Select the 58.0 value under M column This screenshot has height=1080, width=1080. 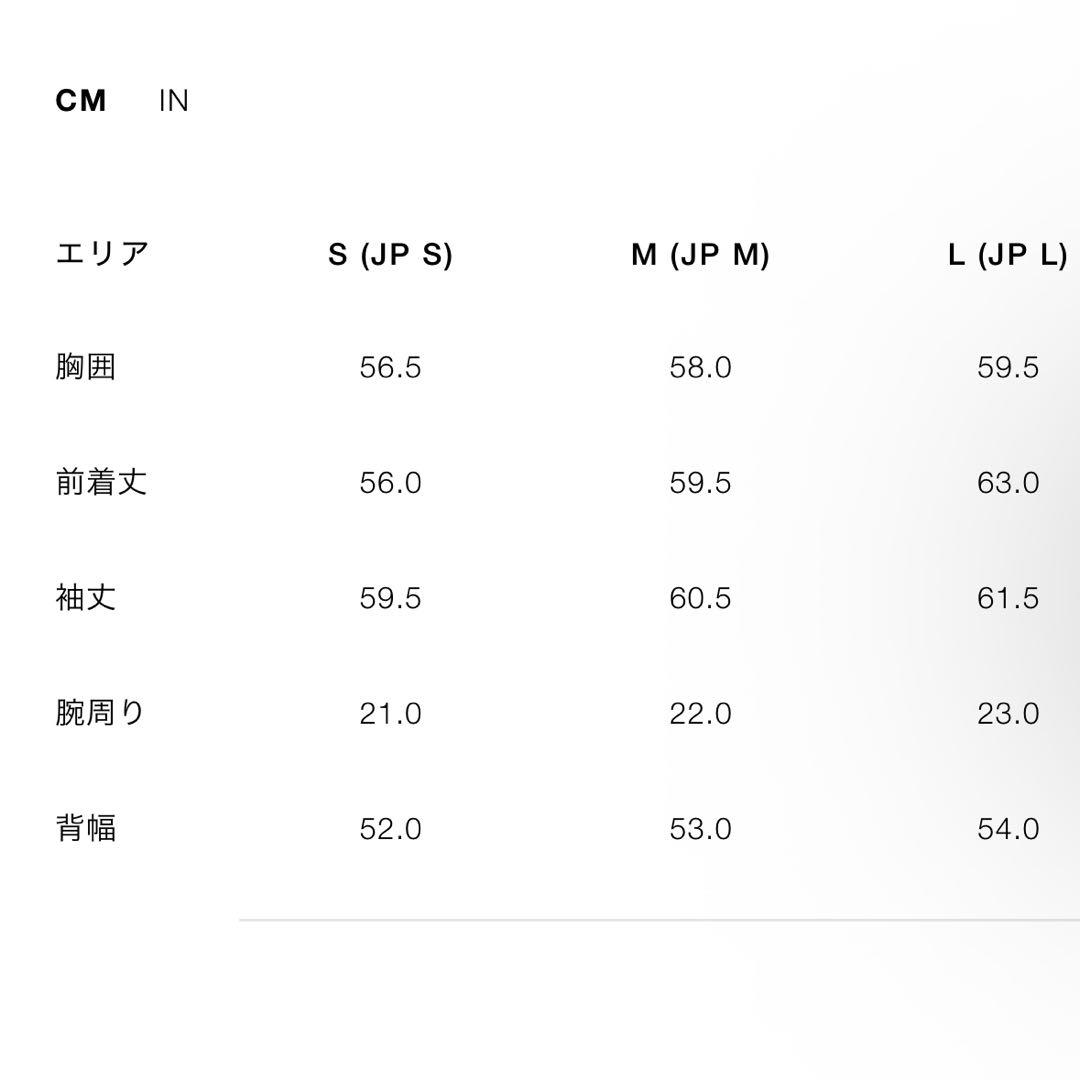click(x=698, y=368)
